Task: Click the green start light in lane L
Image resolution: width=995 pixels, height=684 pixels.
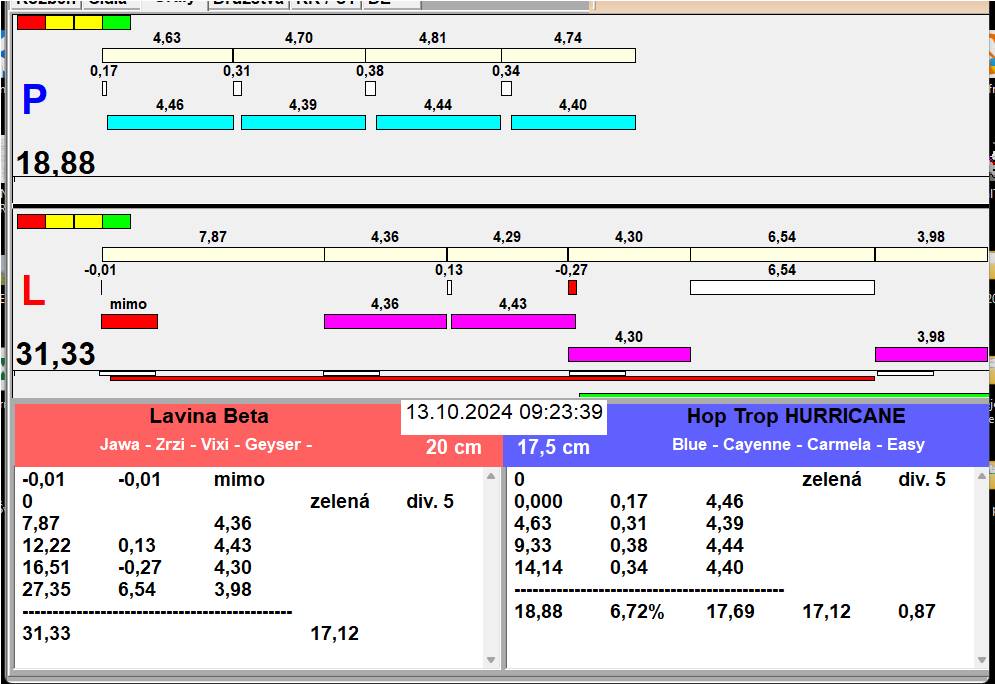Action: (116, 221)
